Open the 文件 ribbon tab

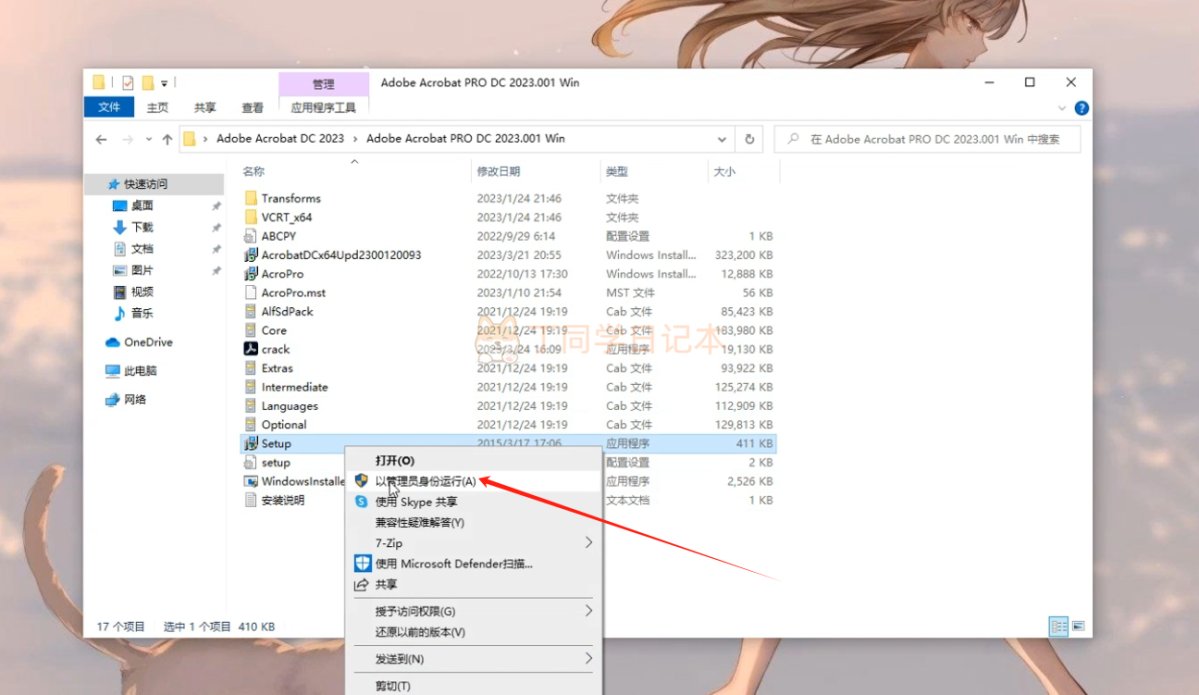pos(109,107)
